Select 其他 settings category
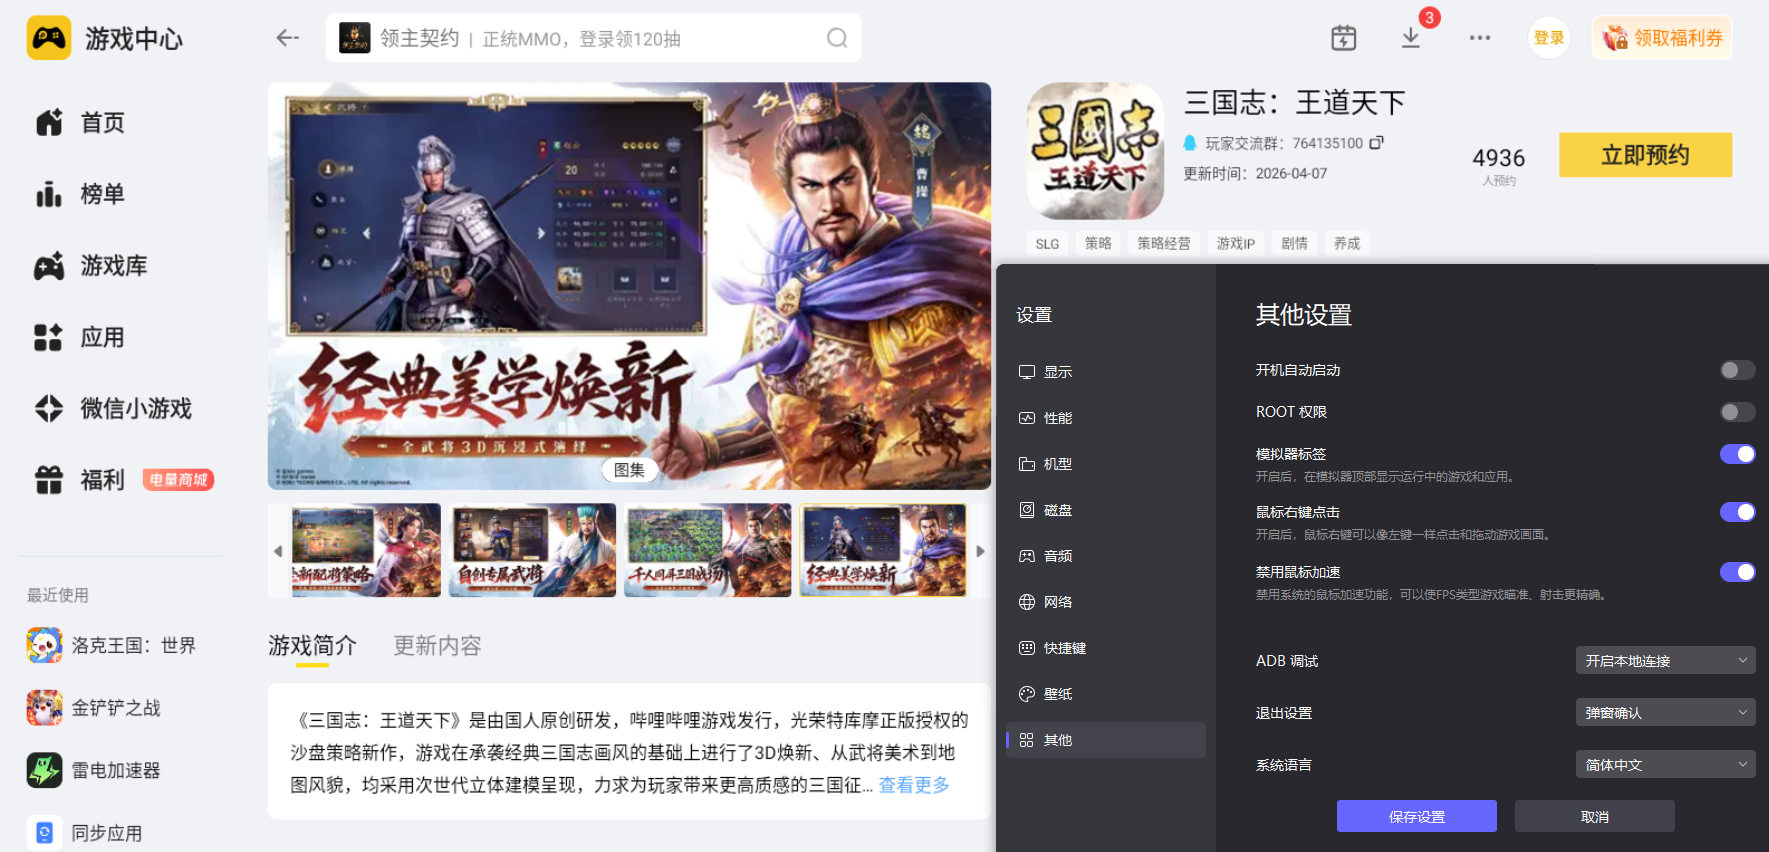Image resolution: width=1769 pixels, height=852 pixels. click(1106, 740)
